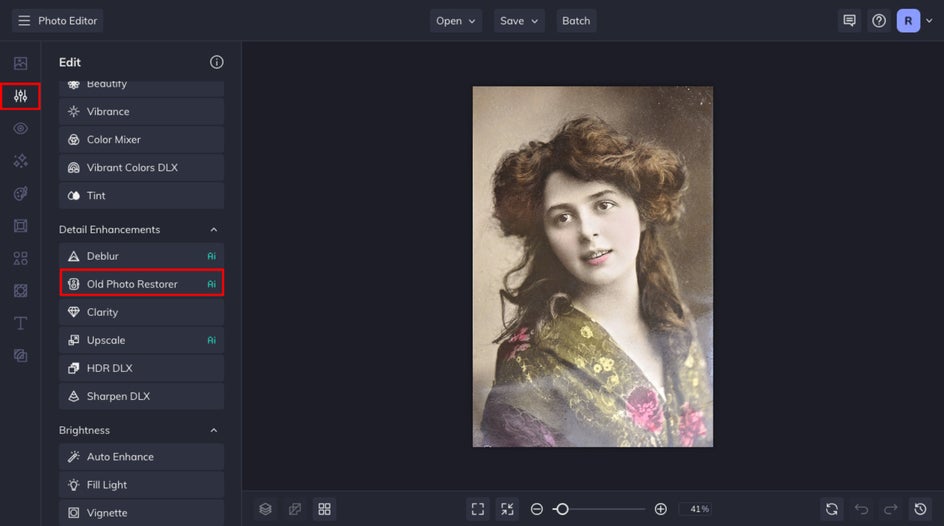
Task: Fit image to screen icon
Action: coord(478,509)
